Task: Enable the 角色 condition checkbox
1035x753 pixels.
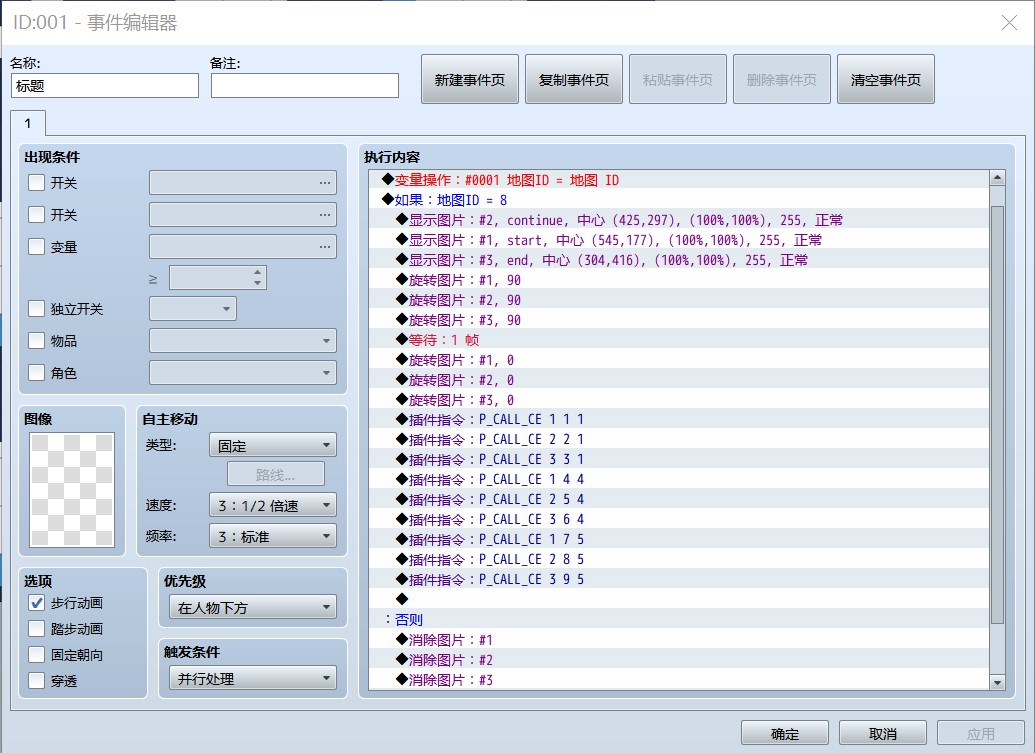Action: tap(36, 373)
